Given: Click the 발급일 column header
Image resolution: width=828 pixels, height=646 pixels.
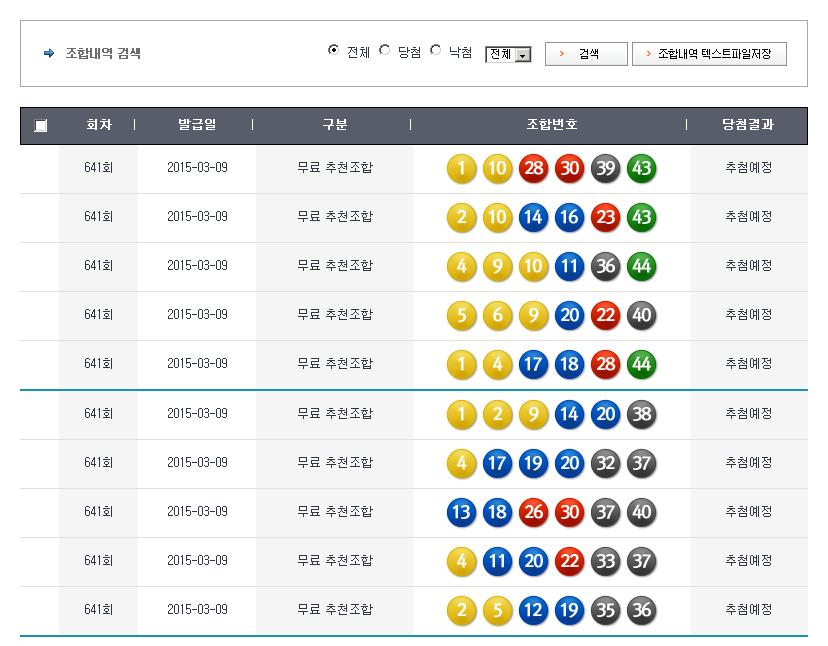Looking at the screenshot, I should tap(197, 125).
